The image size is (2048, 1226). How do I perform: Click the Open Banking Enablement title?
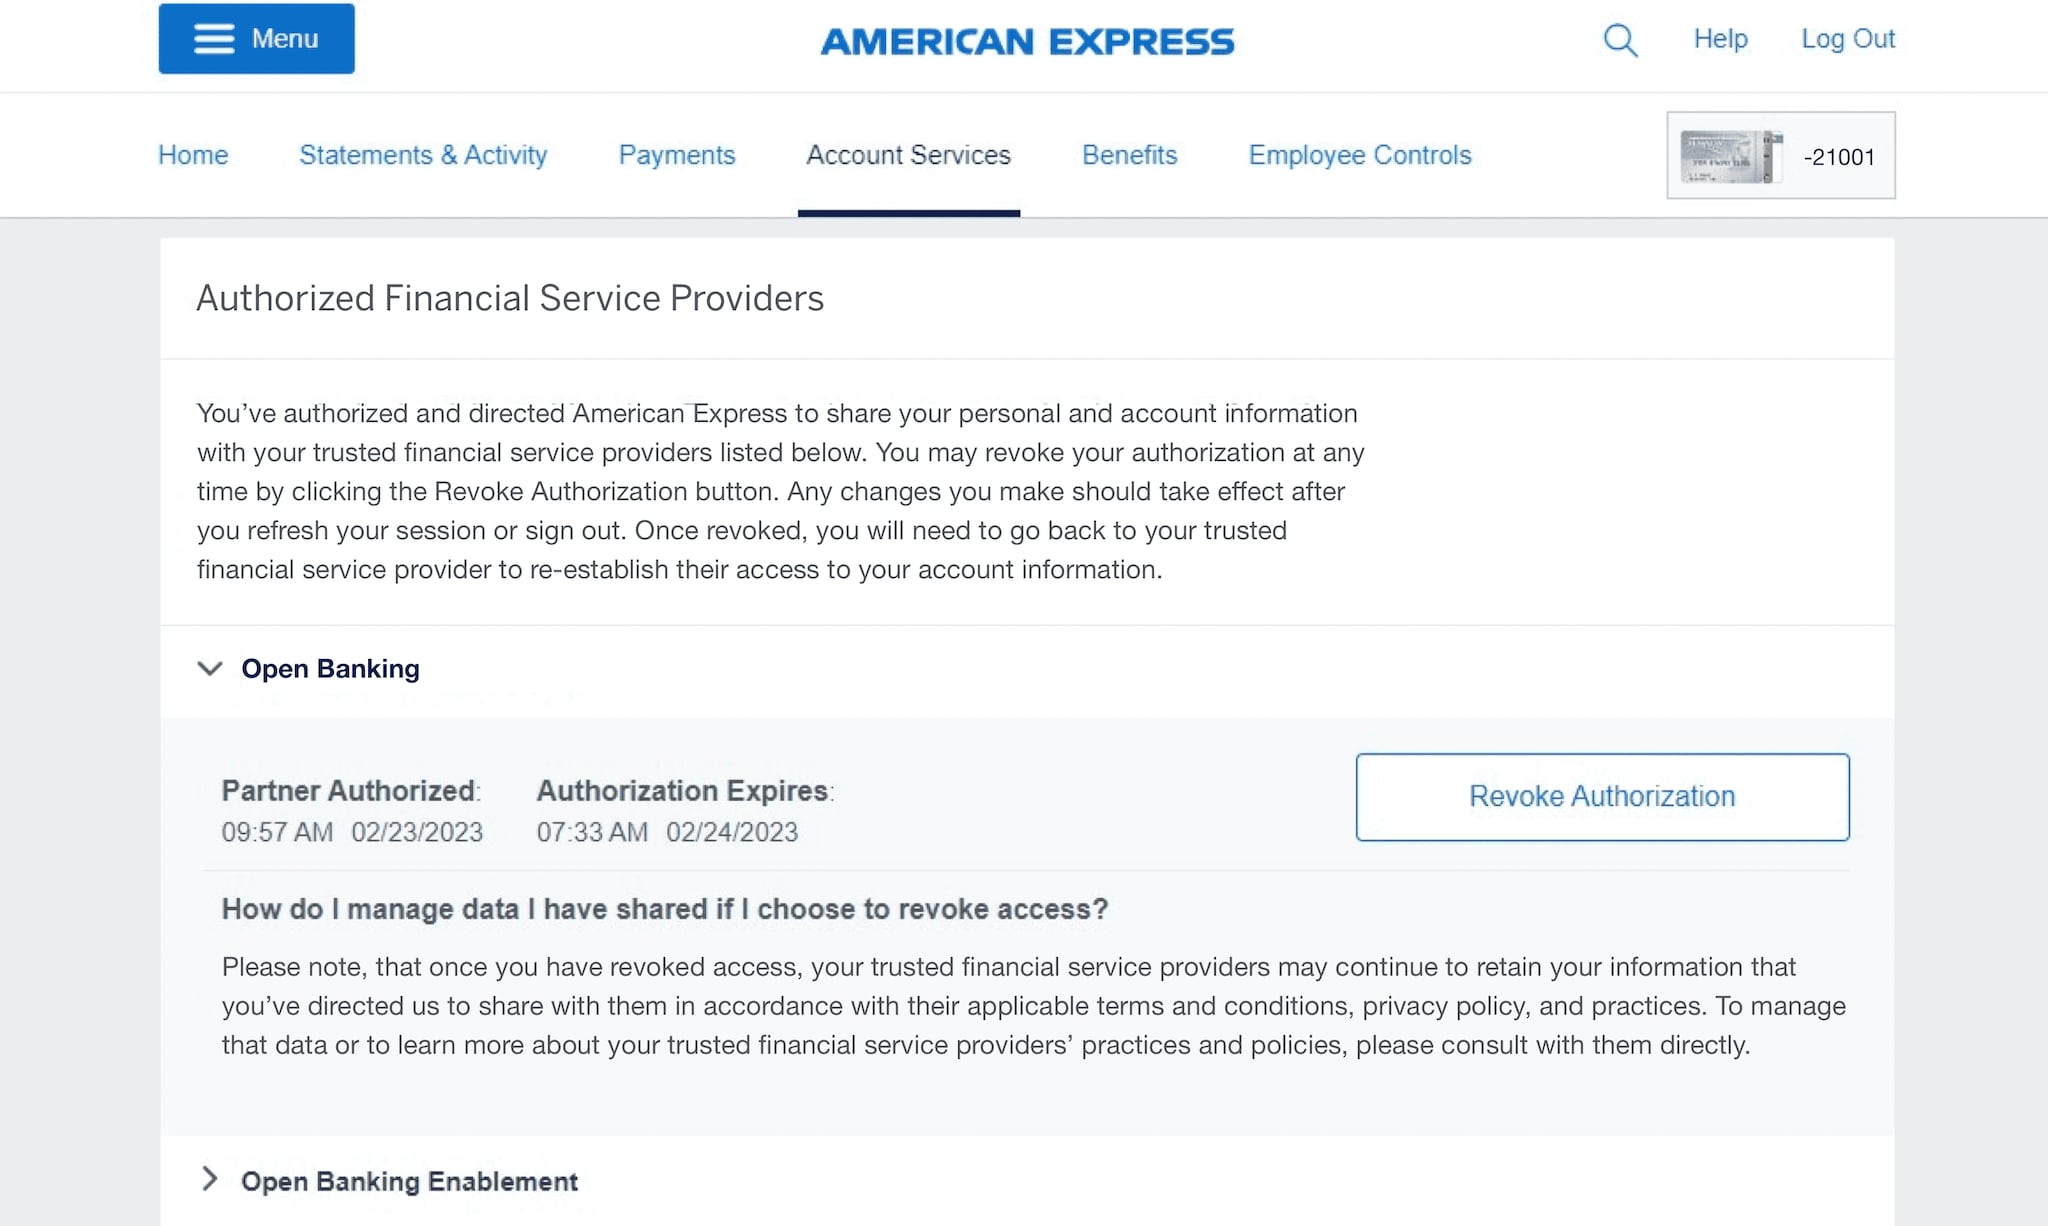tap(409, 1181)
